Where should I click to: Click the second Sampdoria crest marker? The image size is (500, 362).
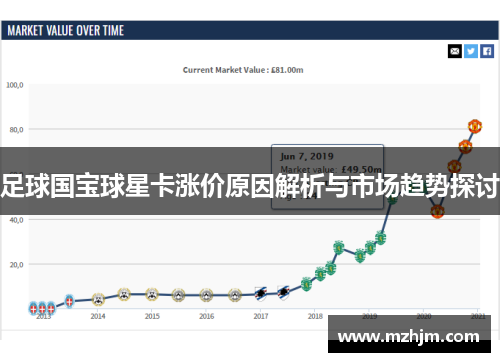click(x=283, y=293)
